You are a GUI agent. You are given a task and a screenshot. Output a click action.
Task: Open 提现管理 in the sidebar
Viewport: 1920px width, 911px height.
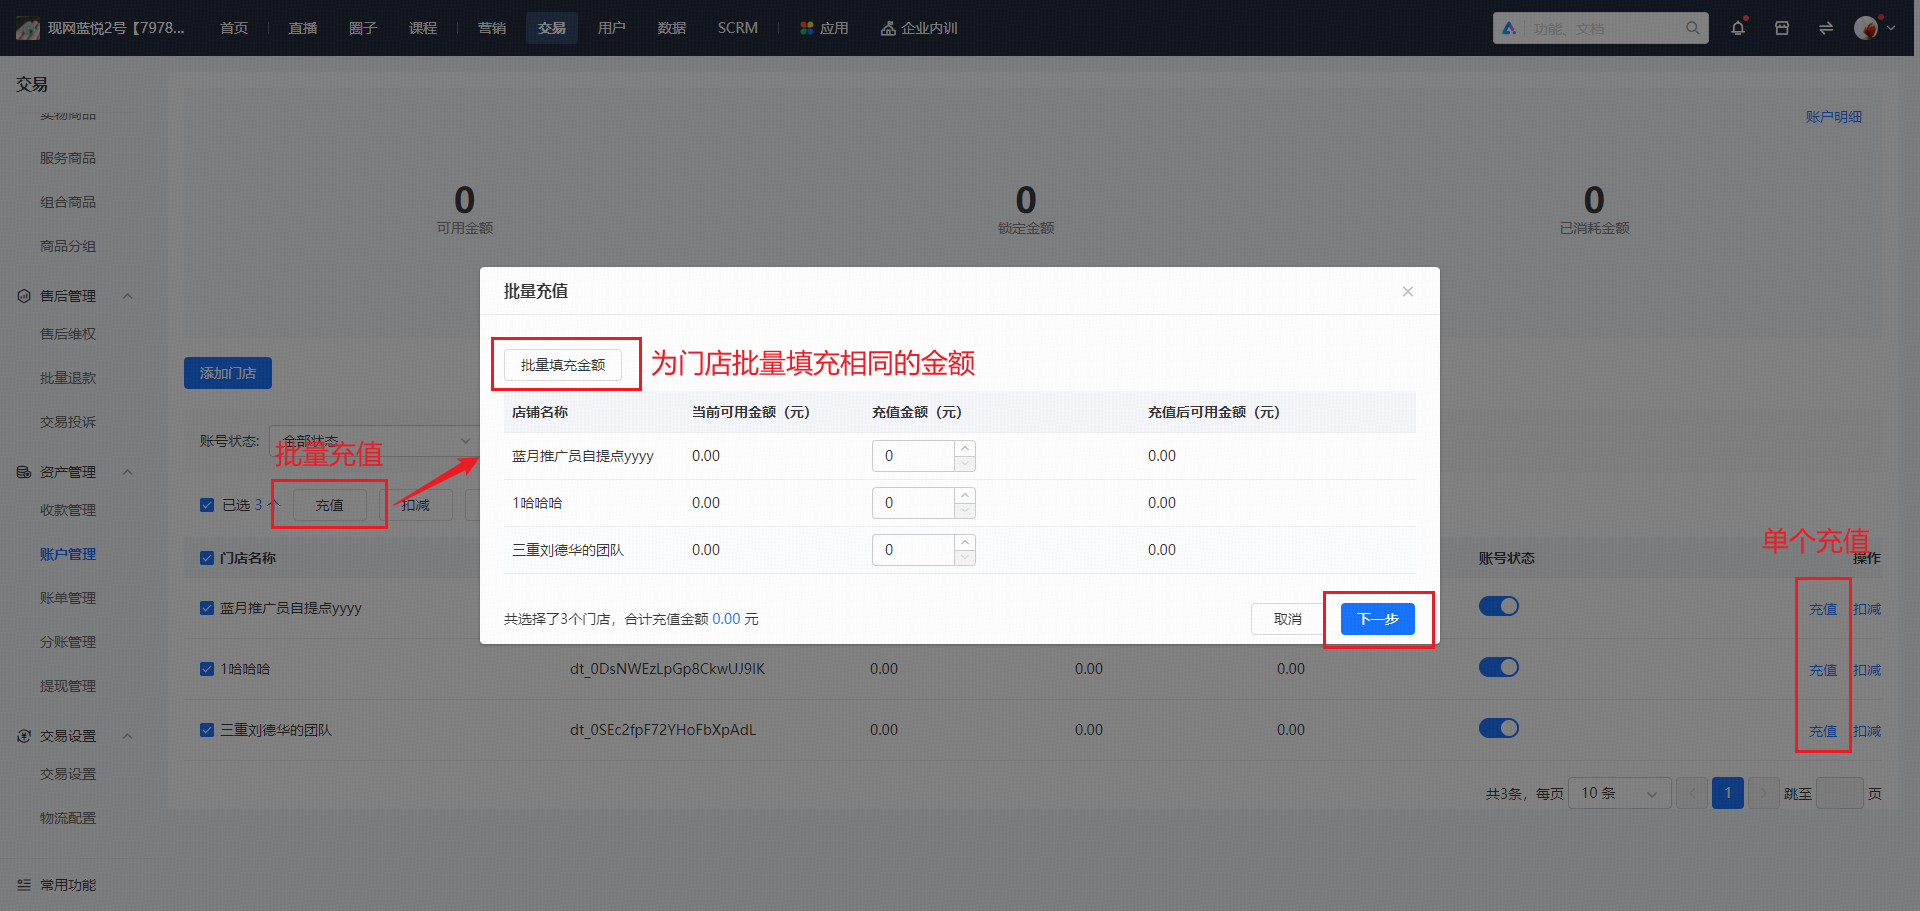[68, 686]
